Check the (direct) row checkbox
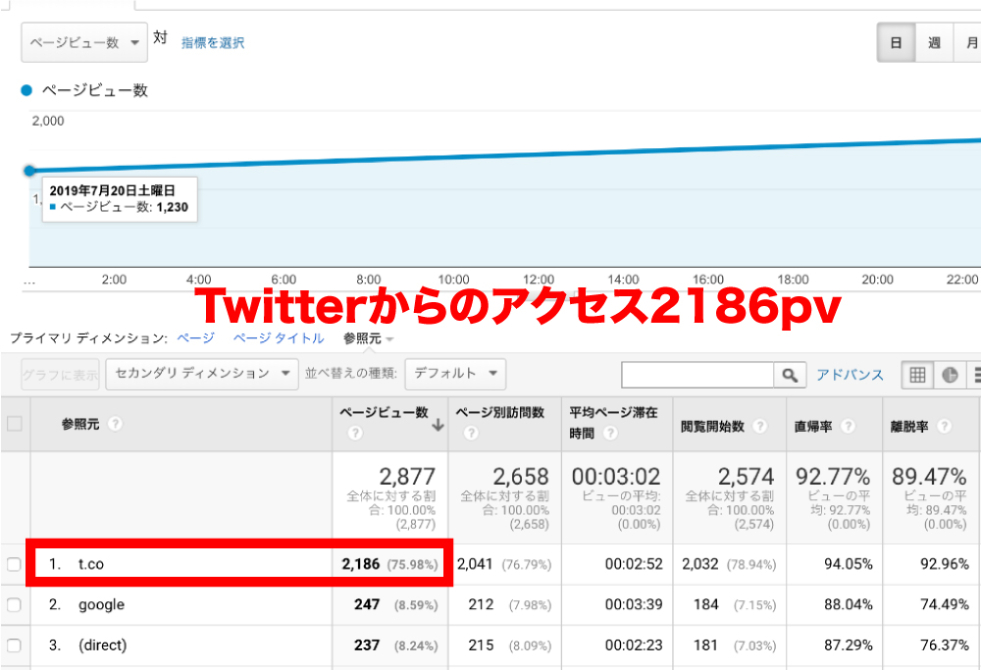The height and width of the screenshot is (670, 981). point(14,646)
